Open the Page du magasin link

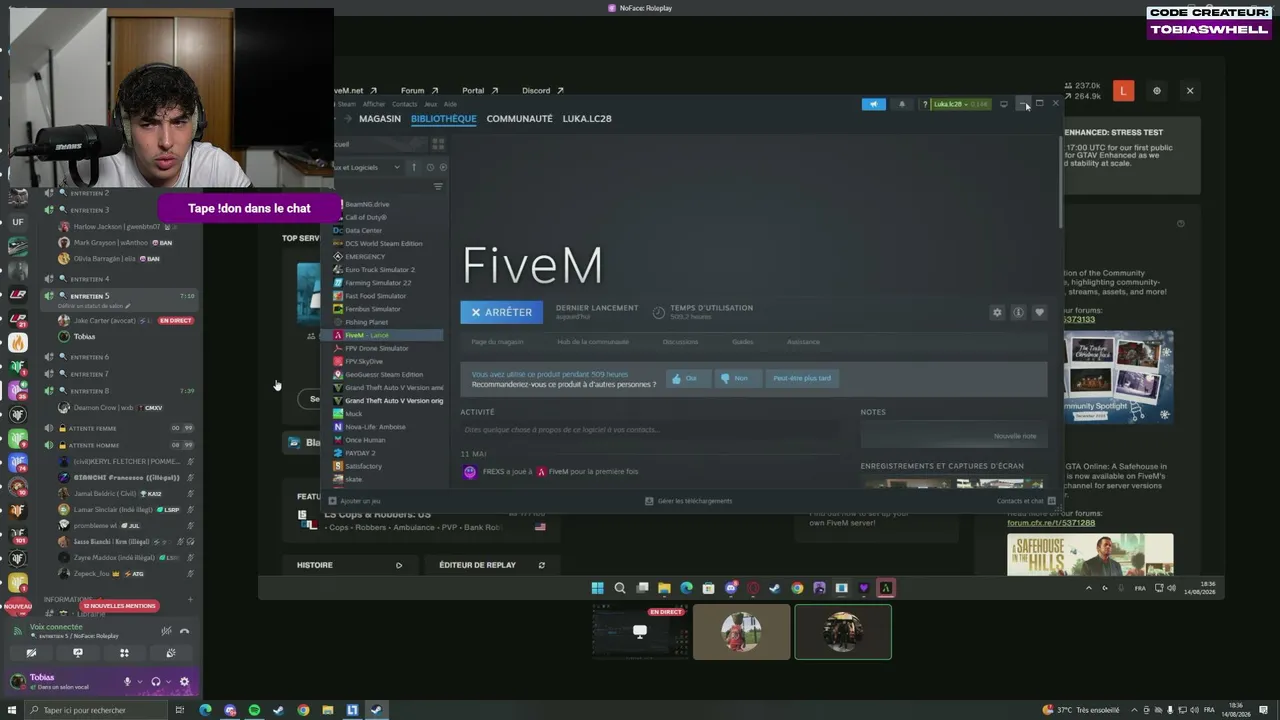point(497,342)
